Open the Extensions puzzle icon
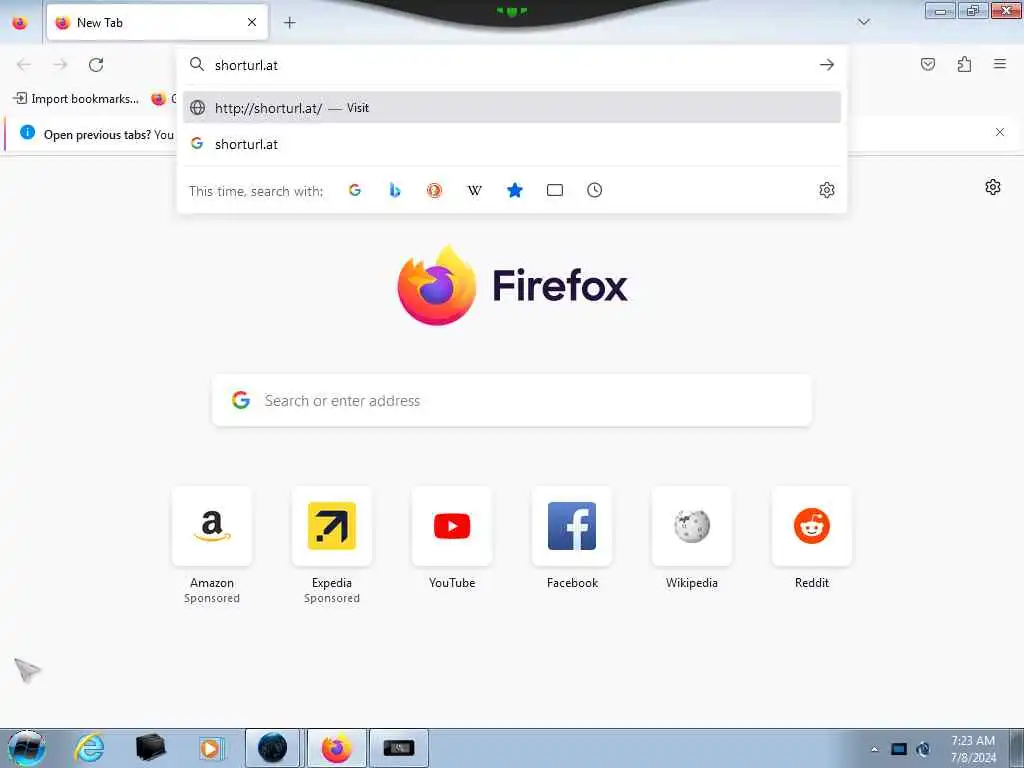 coord(964,64)
